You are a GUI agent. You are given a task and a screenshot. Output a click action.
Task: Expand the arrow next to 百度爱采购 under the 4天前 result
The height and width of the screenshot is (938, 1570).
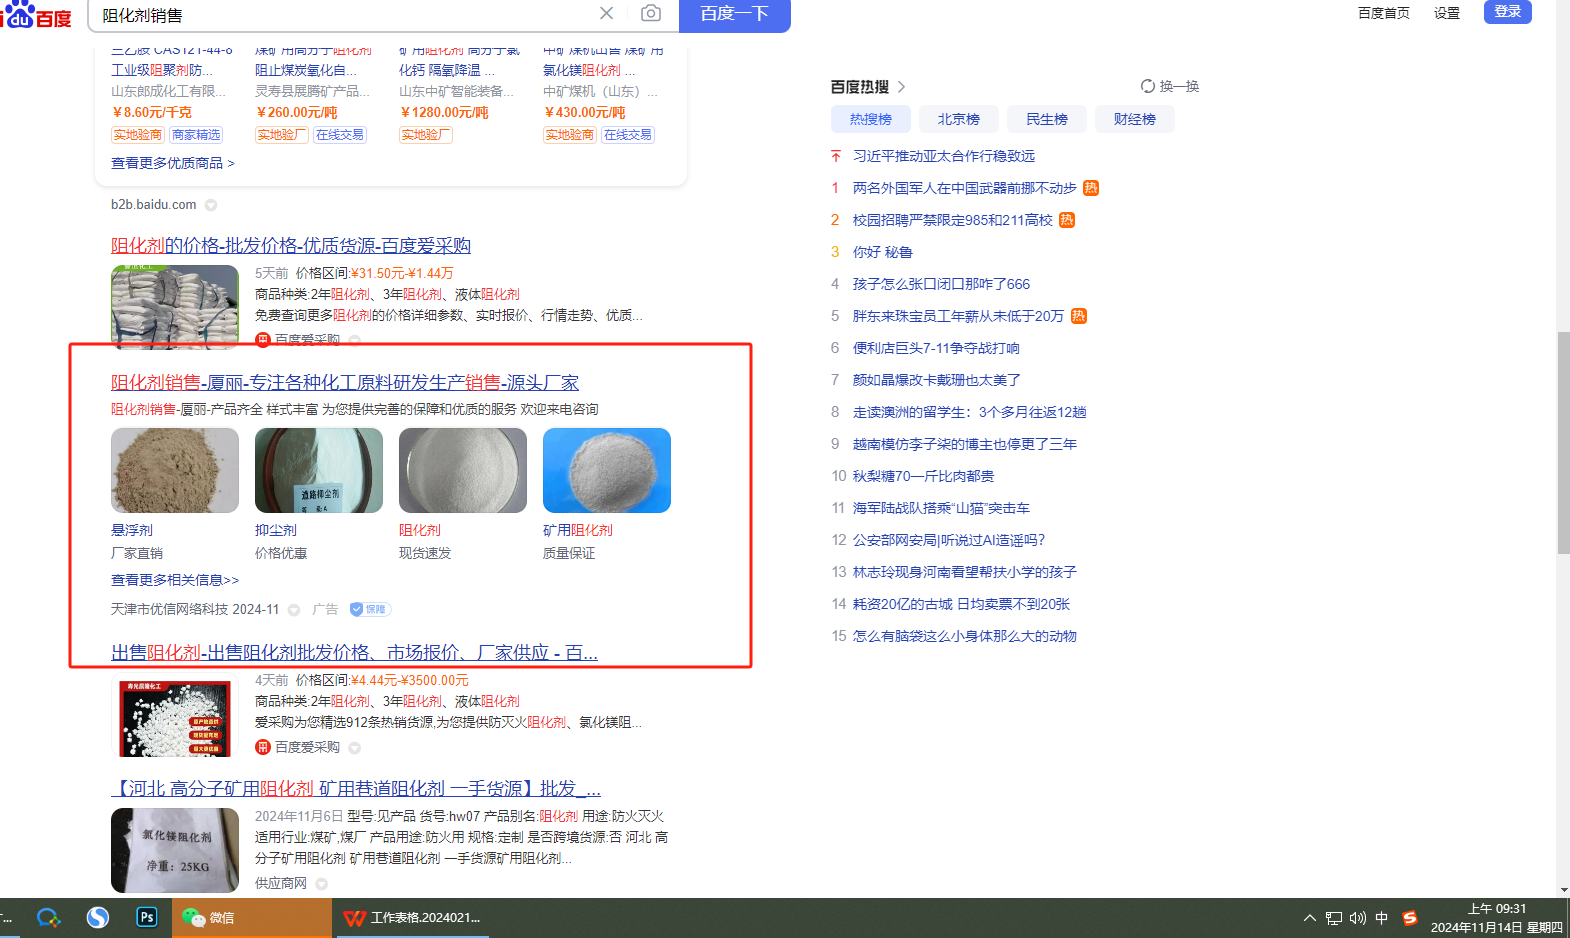point(354,748)
